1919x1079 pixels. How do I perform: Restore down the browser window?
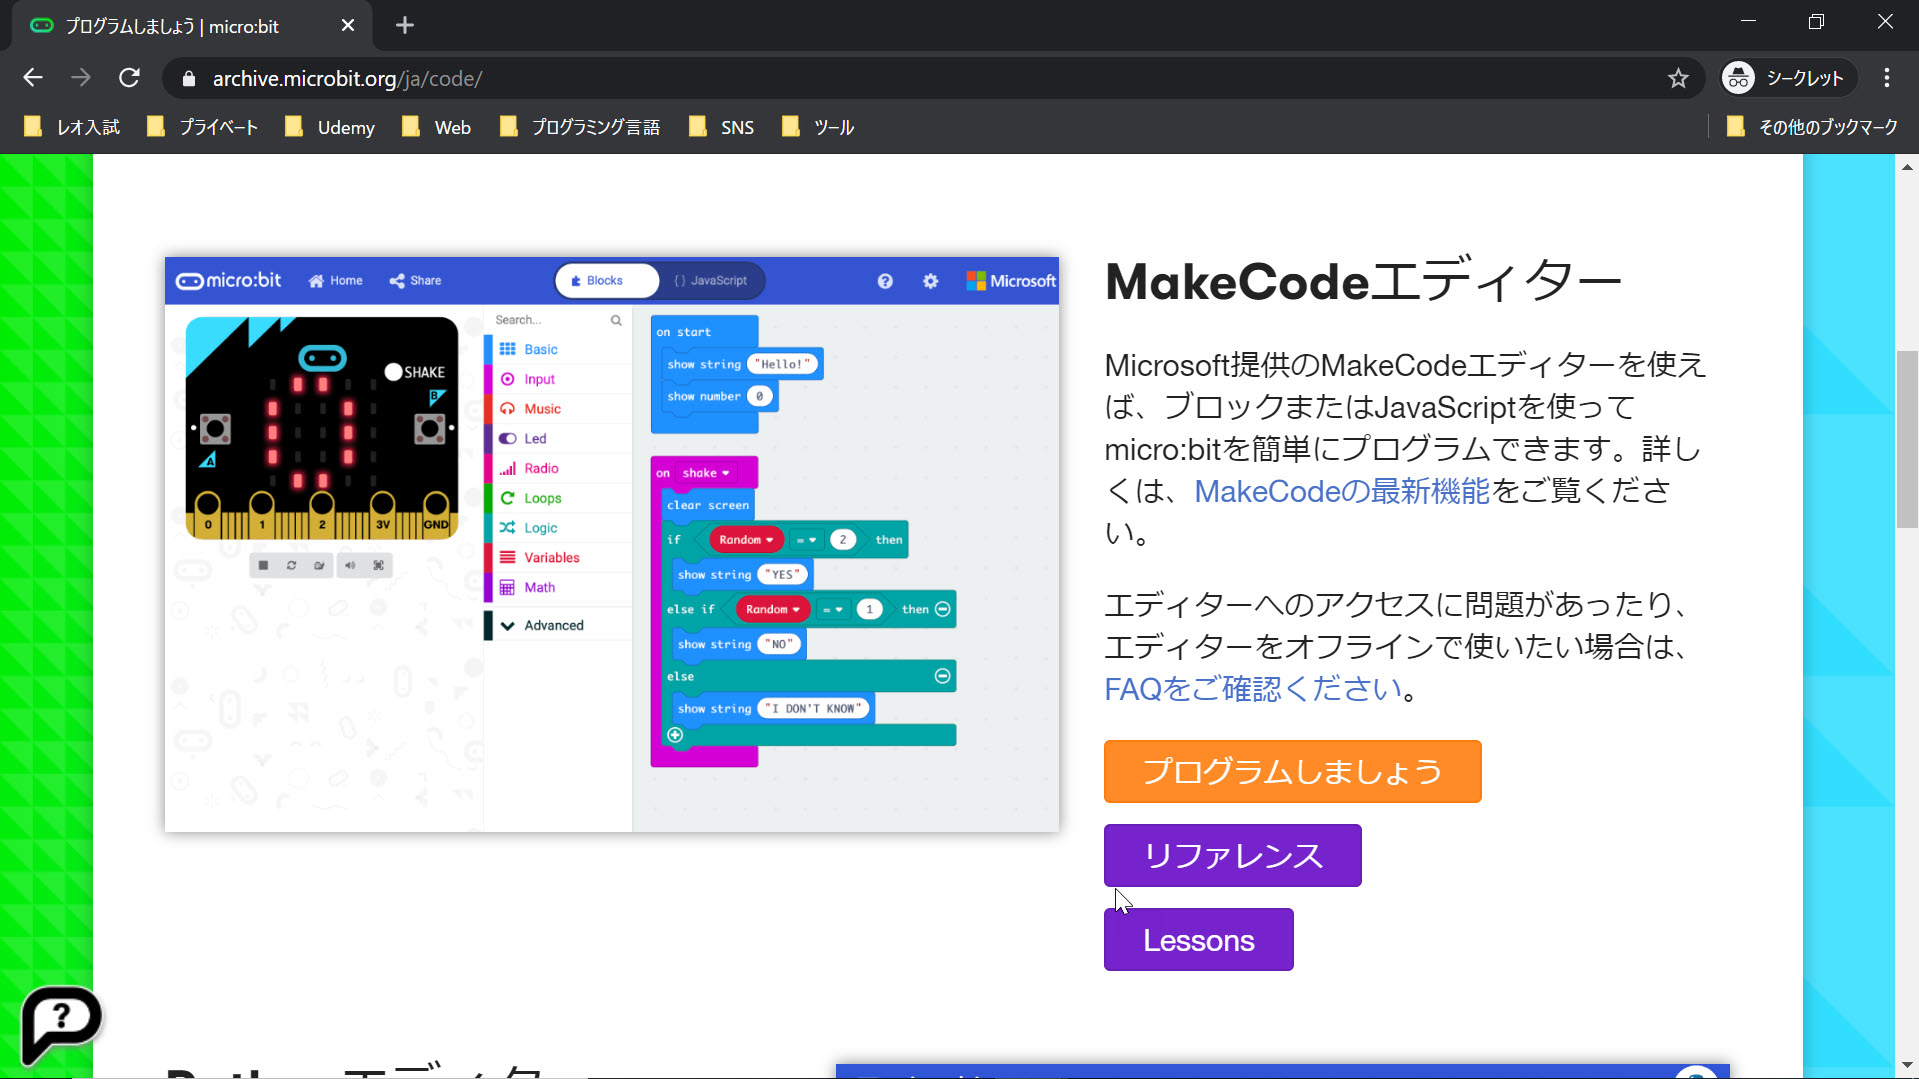(1816, 22)
